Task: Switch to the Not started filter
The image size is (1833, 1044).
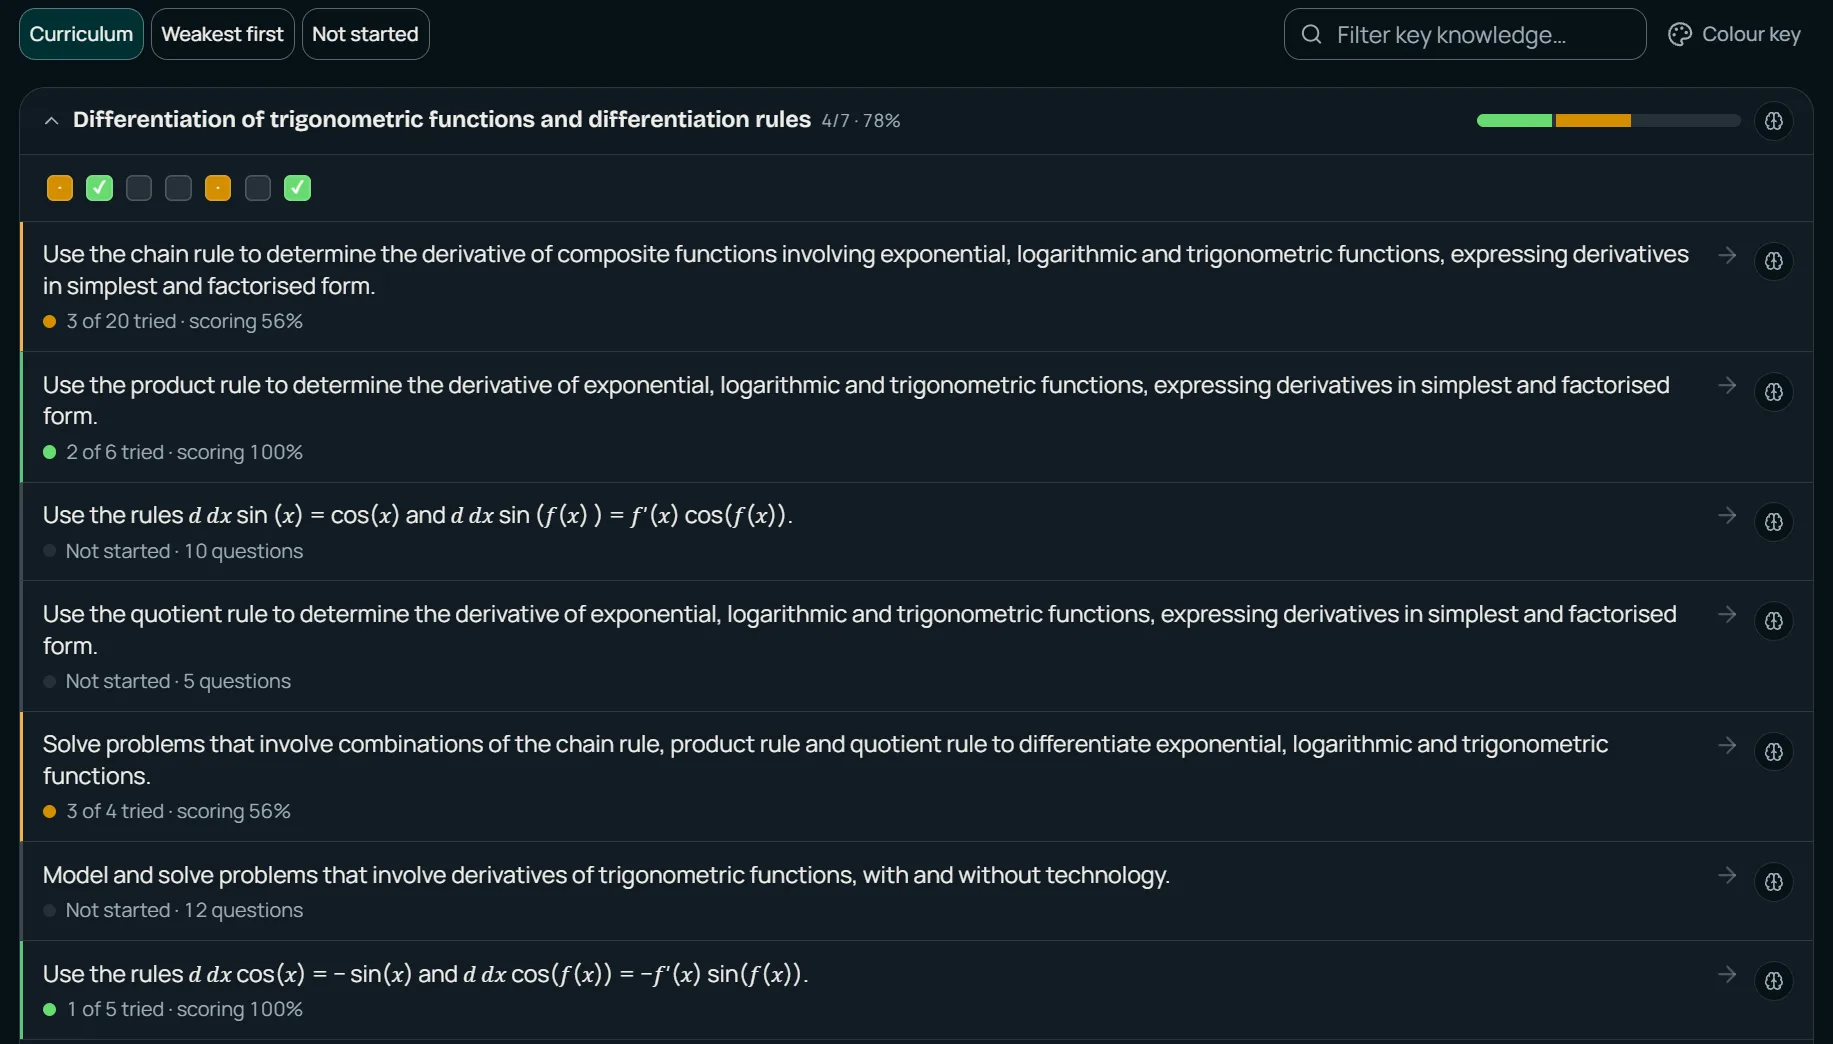Action: tap(365, 34)
